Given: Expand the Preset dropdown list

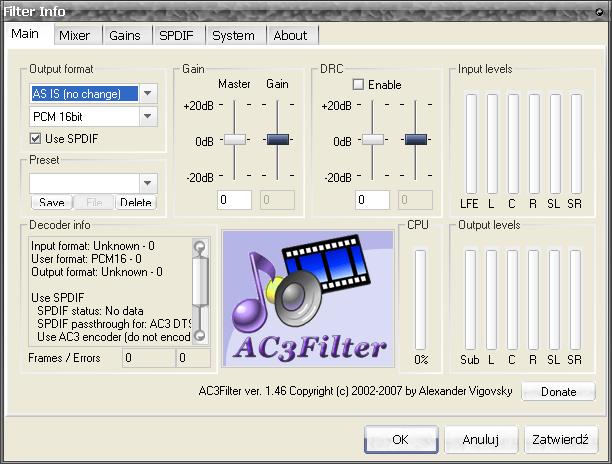Looking at the screenshot, I should coord(148,183).
